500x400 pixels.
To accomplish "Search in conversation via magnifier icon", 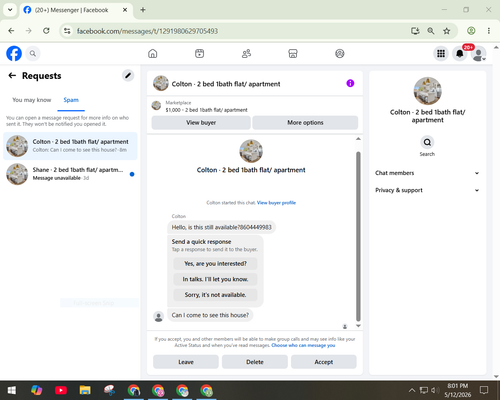I will [x=427, y=142].
